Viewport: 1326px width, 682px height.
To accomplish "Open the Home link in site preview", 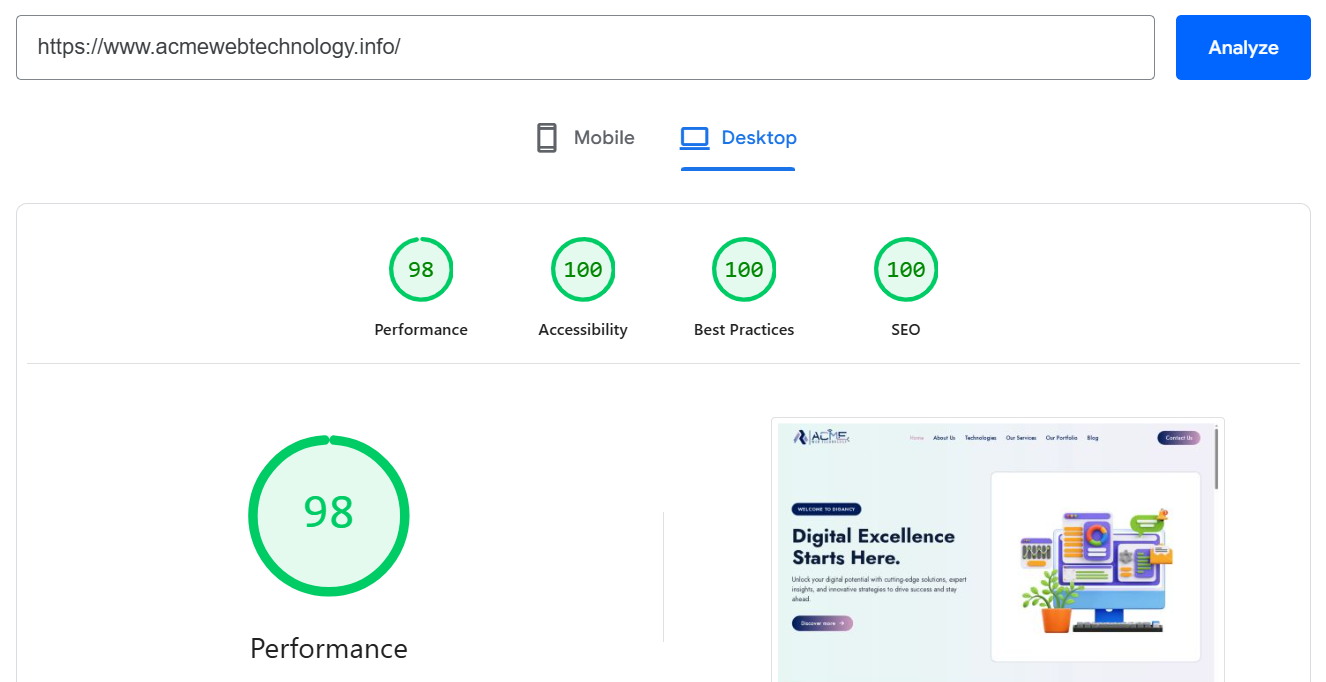I will [917, 438].
